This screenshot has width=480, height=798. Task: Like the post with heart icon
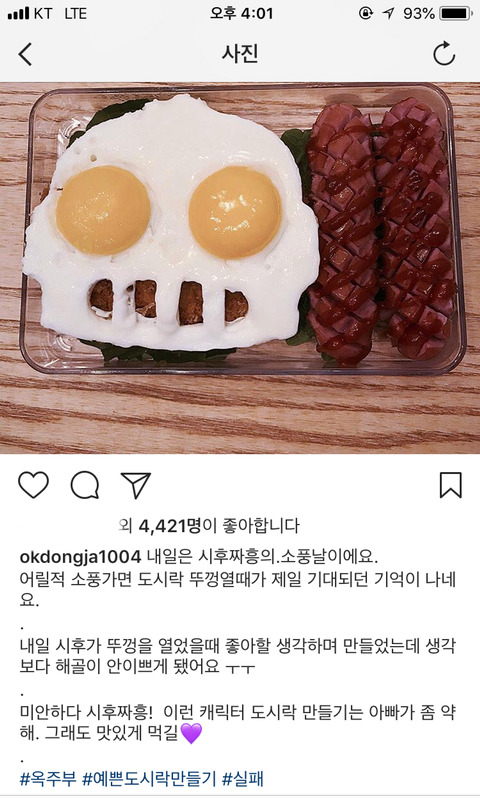34,484
